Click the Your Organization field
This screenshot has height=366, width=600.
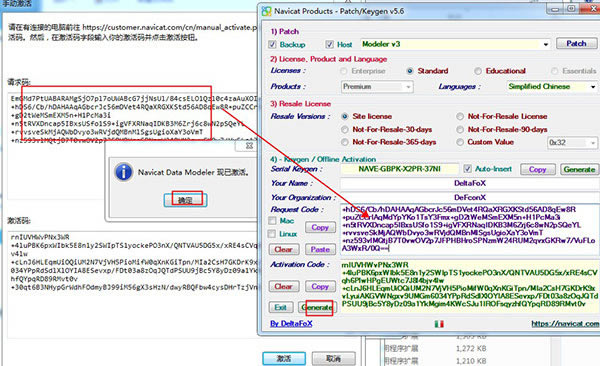click(x=470, y=198)
